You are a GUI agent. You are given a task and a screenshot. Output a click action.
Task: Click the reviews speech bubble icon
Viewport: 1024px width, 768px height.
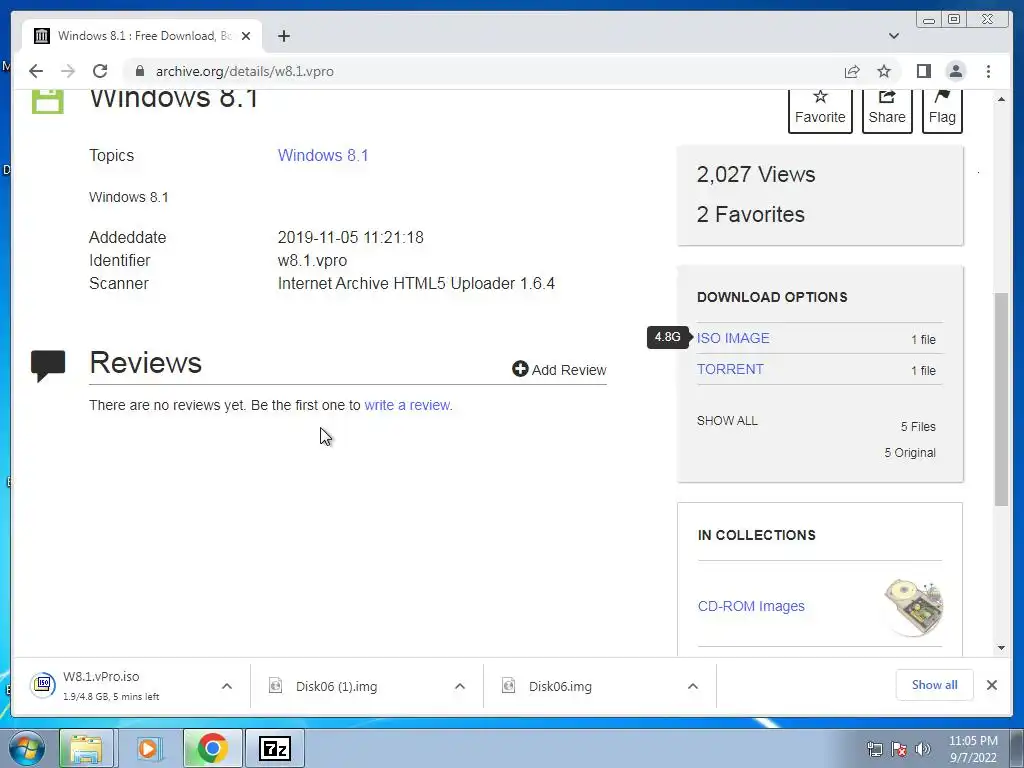[48, 366]
